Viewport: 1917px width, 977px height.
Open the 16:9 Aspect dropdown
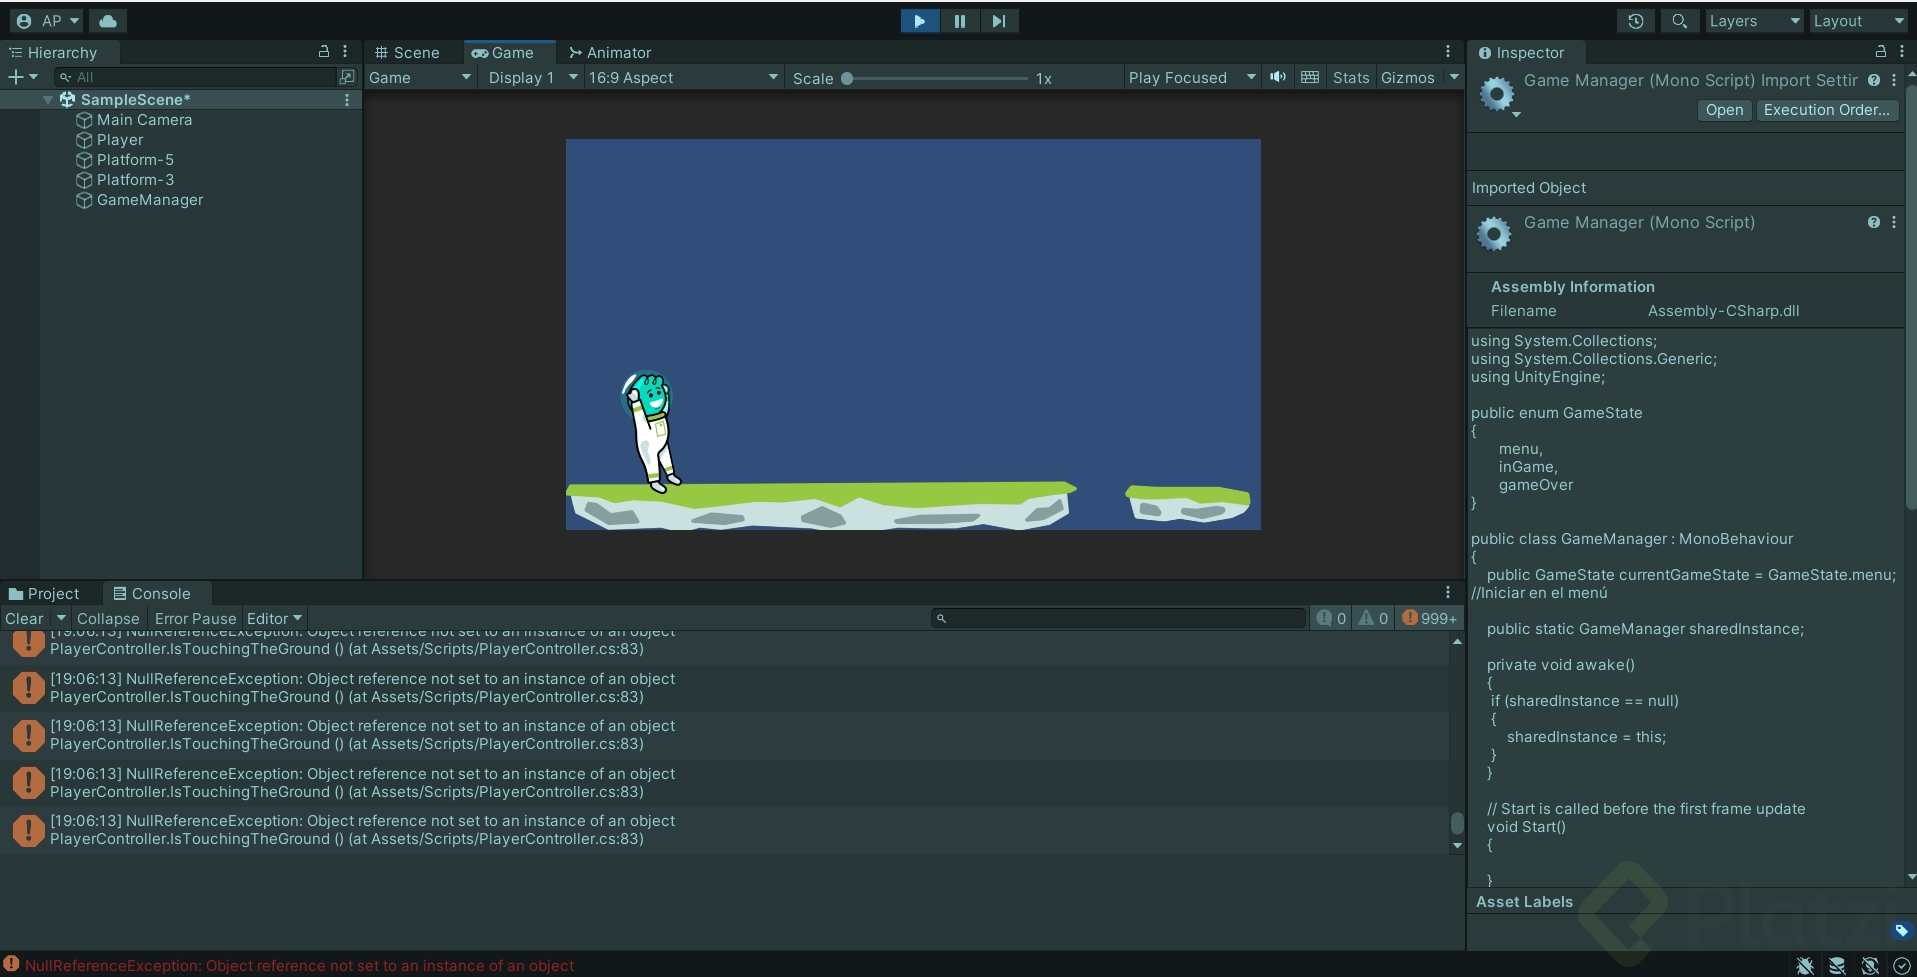682,78
